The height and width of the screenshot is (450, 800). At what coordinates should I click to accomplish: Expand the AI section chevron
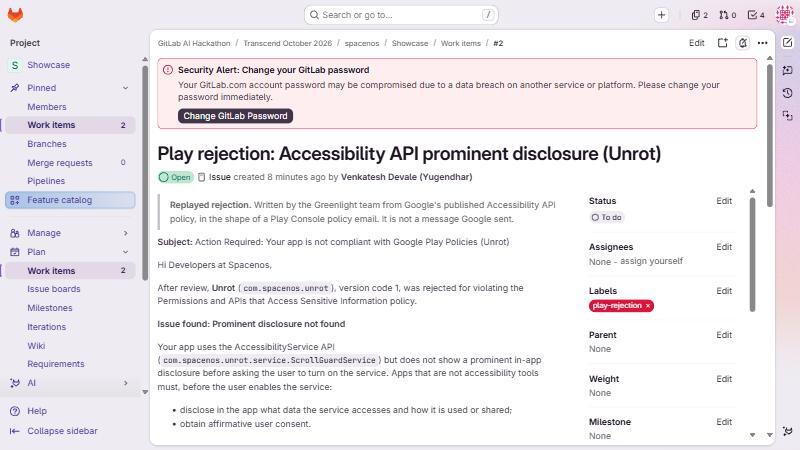click(126, 383)
